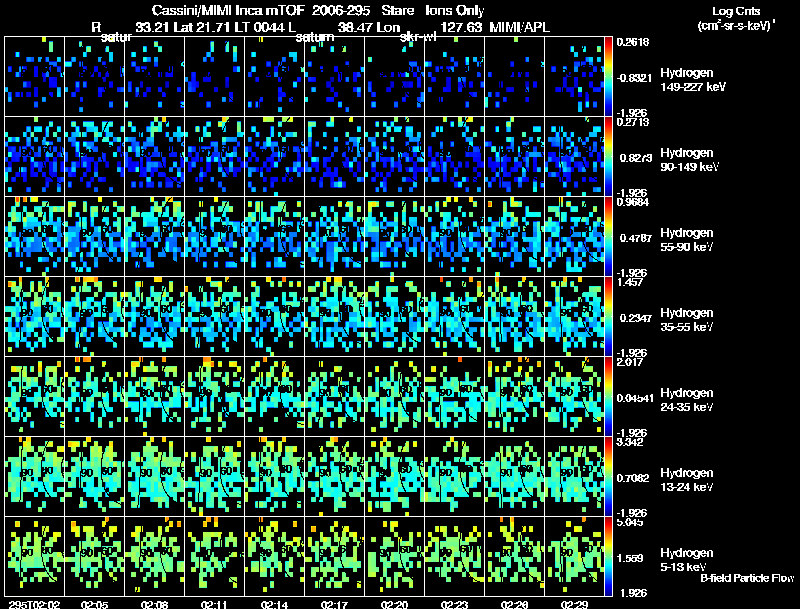
Task: Select the 24-35 keV panel at 02:02
Action: [x=35, y=396]
